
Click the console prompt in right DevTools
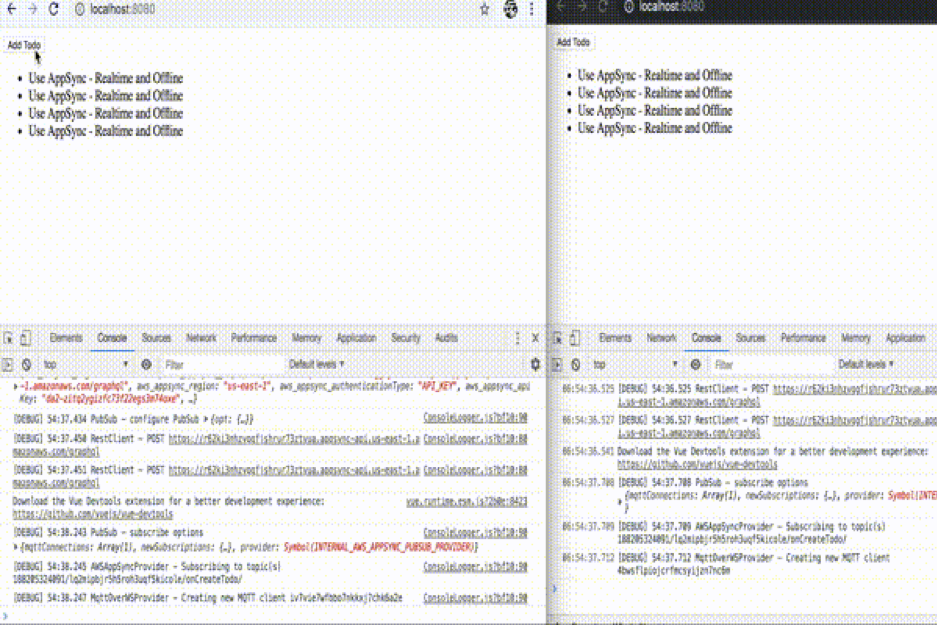(741, 589)
